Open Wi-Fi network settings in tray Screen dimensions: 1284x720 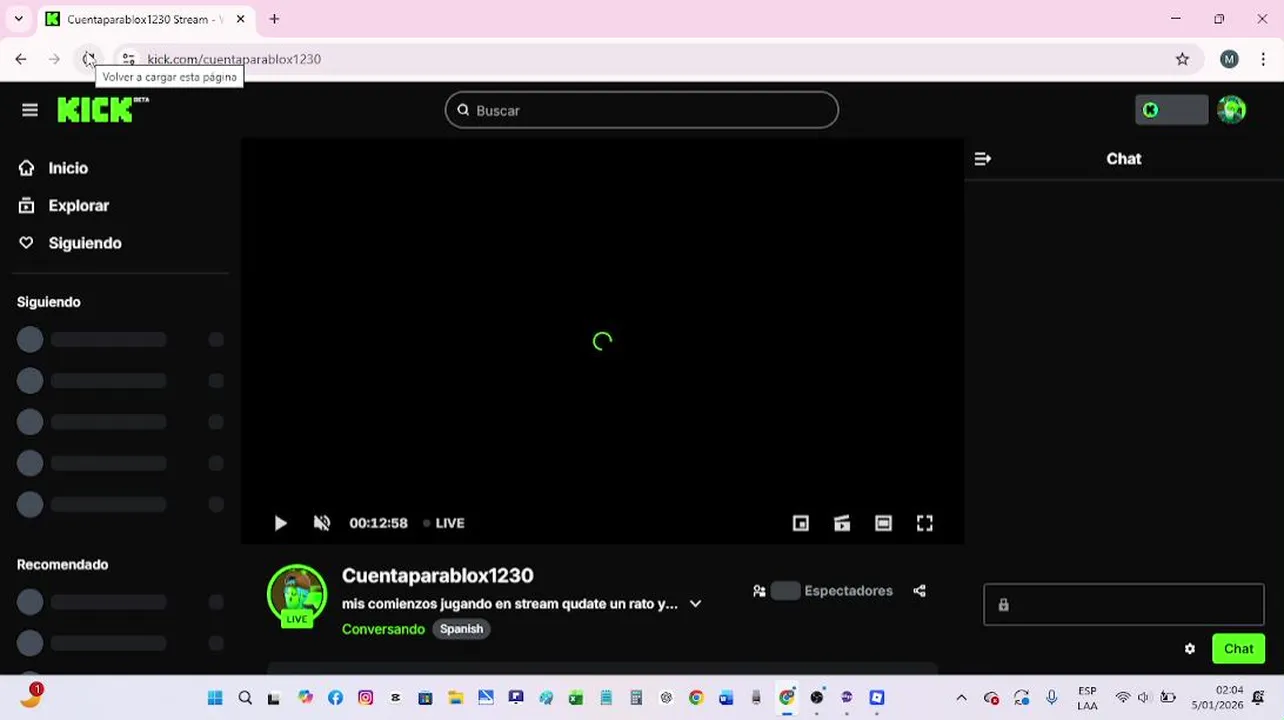pos(1123,698)
